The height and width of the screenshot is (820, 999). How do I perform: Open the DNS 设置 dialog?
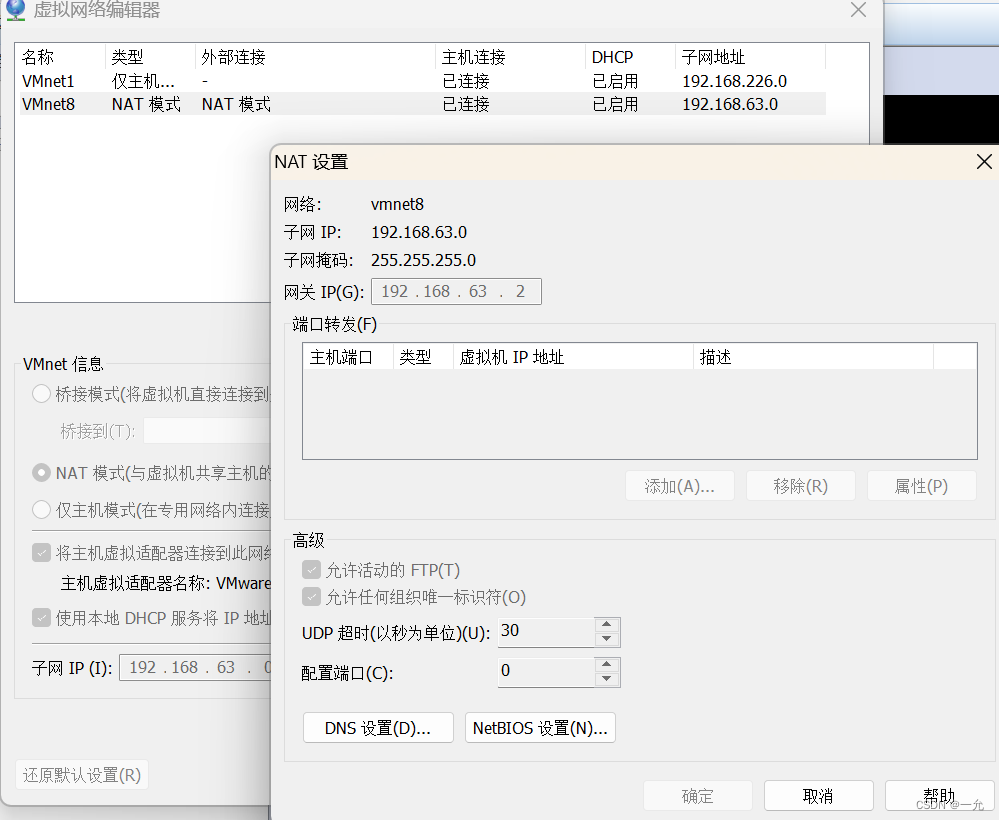tap(377, 727)
